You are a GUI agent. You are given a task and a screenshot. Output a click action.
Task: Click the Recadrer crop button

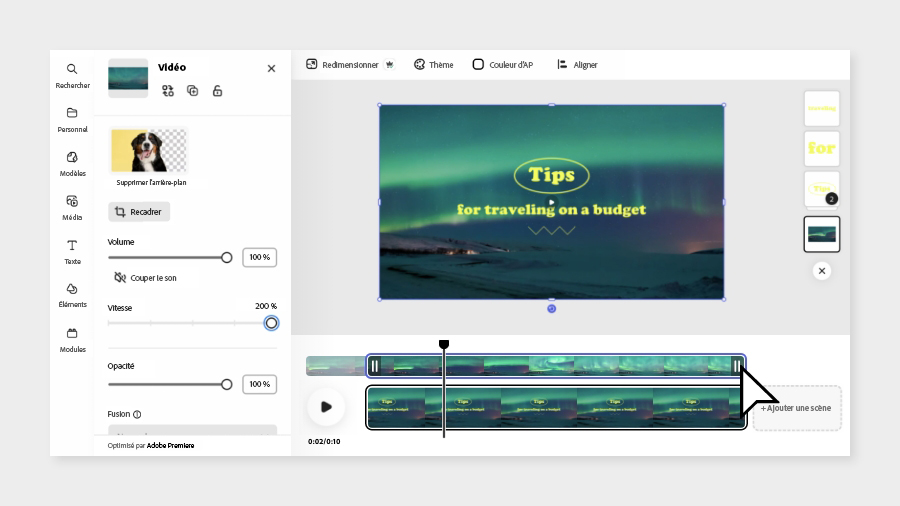pyautogui.click(x=139, y=212)
